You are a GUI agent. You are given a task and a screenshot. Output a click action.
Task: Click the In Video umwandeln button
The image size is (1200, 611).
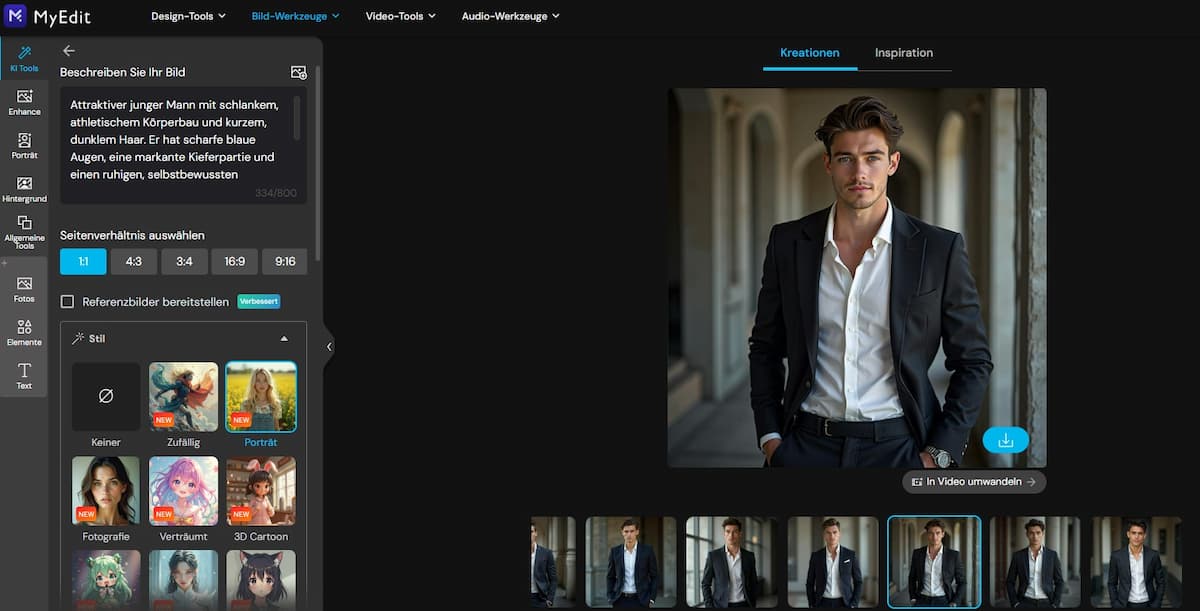coord(974,482)
